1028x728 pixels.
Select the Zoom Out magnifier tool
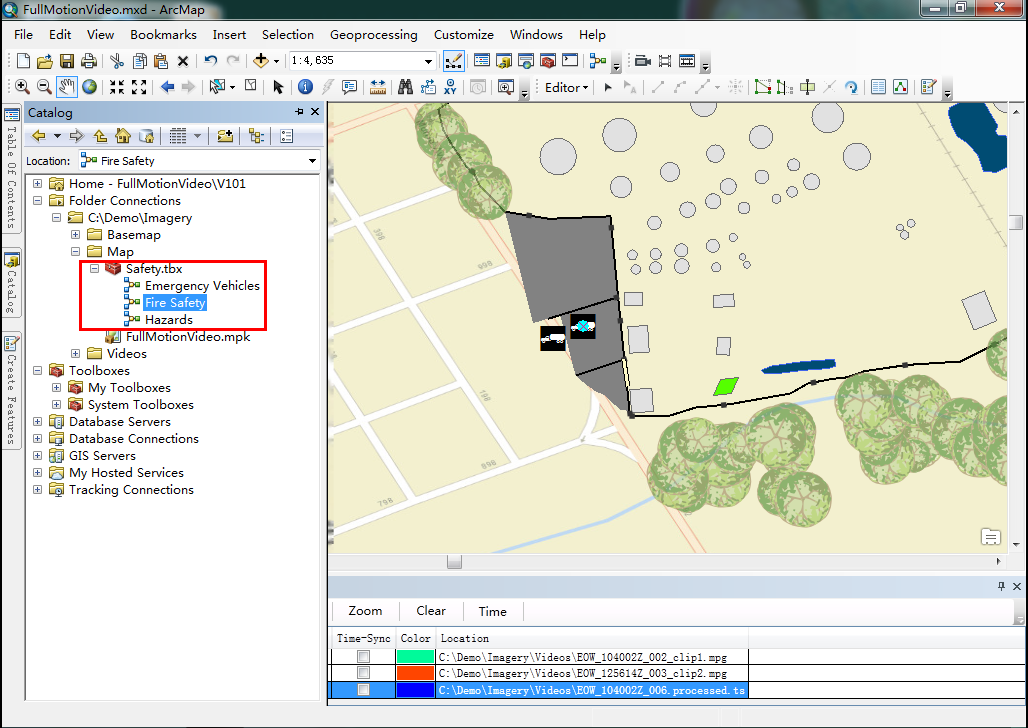(x=44, y=87)
